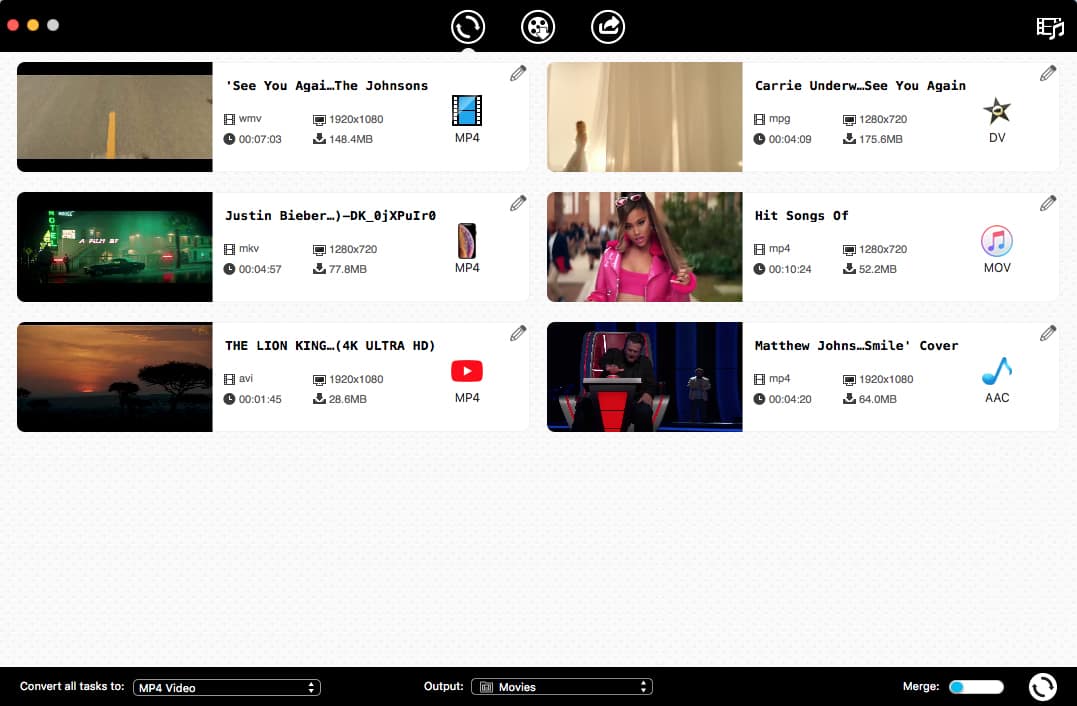The height and width of the screenshot is (706, 1077).
Task: Edit the Hit Songs Of video
Action: (x=1047, y=203)
